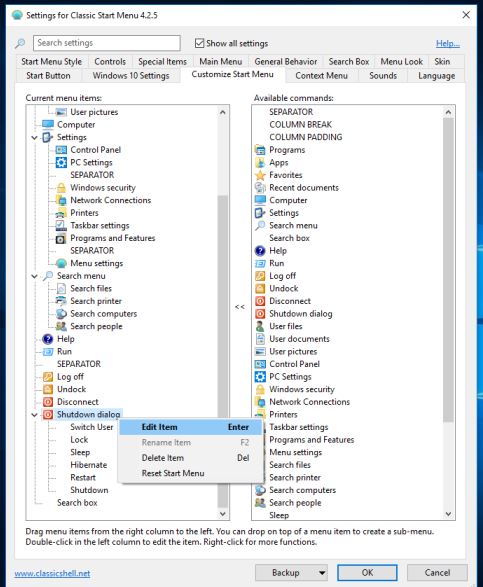The width and height of the screenshot is (483, 587).
Task: Click the Recent documents icon in available commands
Action: (x=260, y=188)
